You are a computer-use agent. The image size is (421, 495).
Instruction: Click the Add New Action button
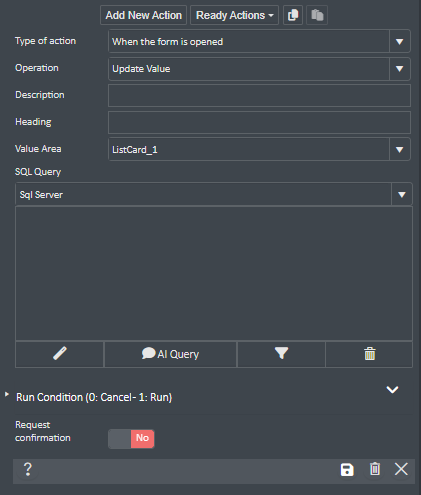[x=143, y=15]
